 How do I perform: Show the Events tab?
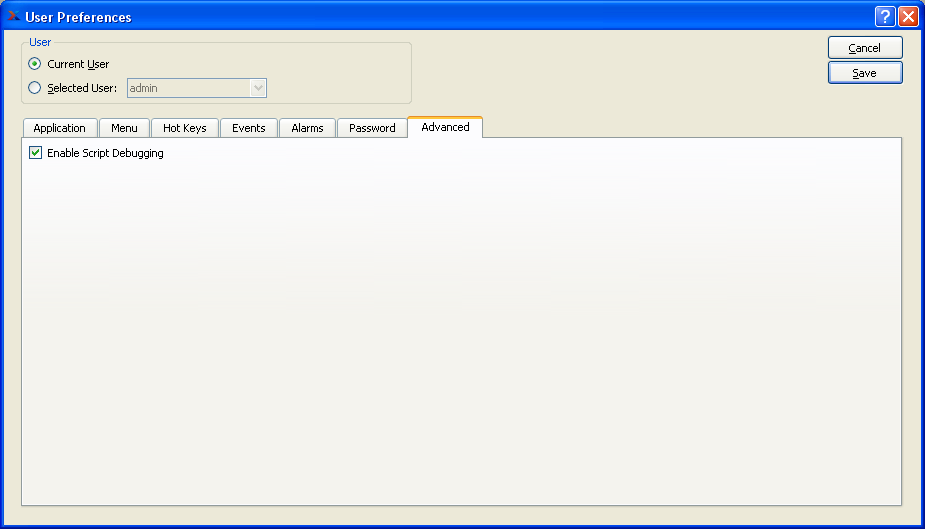coord(248,128)
